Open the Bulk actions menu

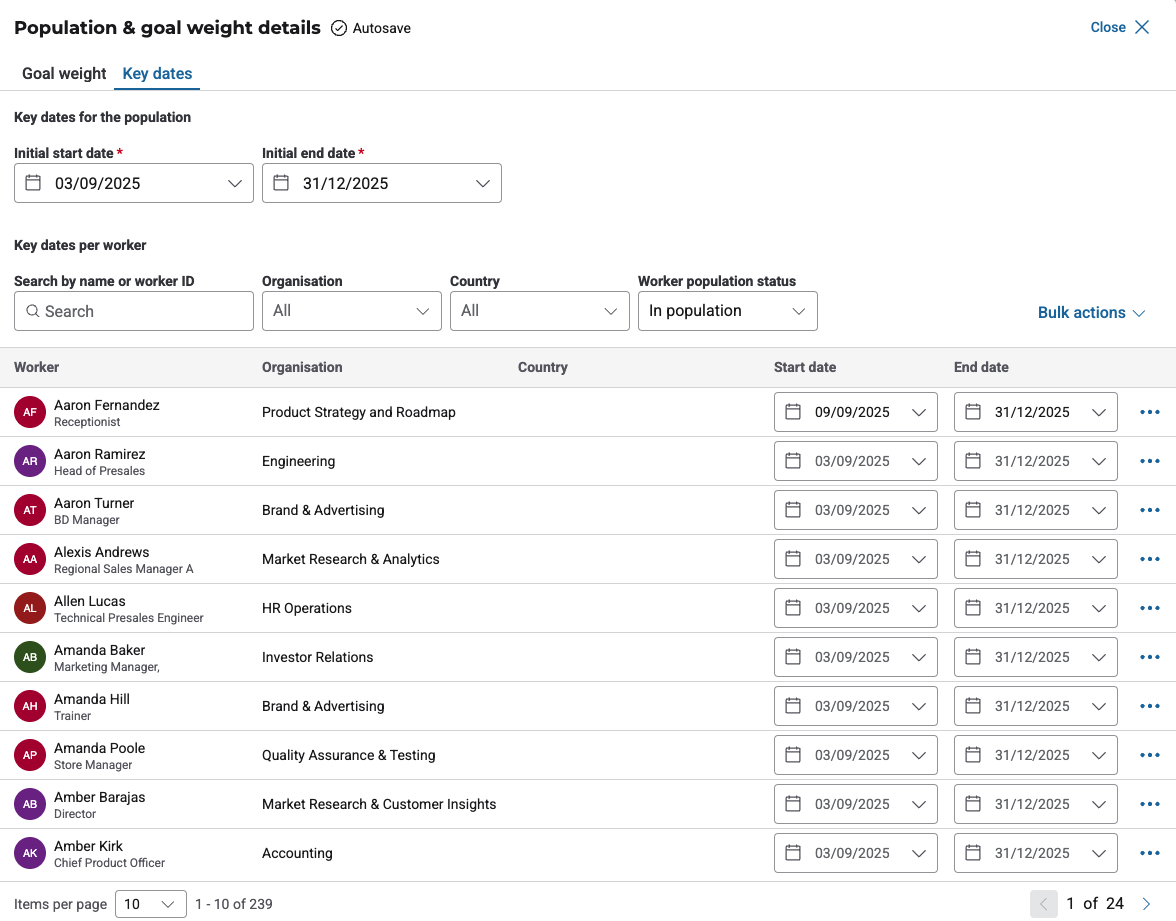pyautogui.click(x=1091, y=313)
